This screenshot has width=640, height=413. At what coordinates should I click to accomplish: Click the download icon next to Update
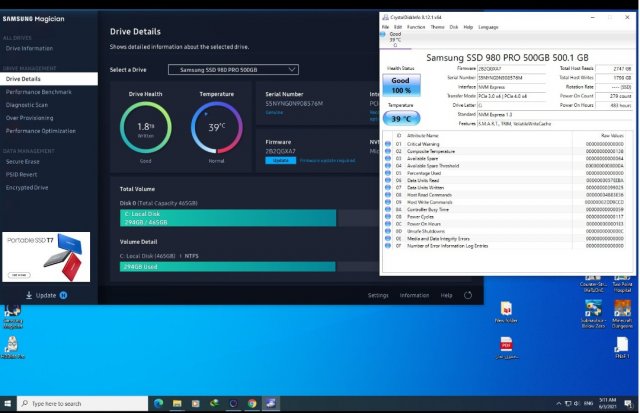(x=29, y=296)
